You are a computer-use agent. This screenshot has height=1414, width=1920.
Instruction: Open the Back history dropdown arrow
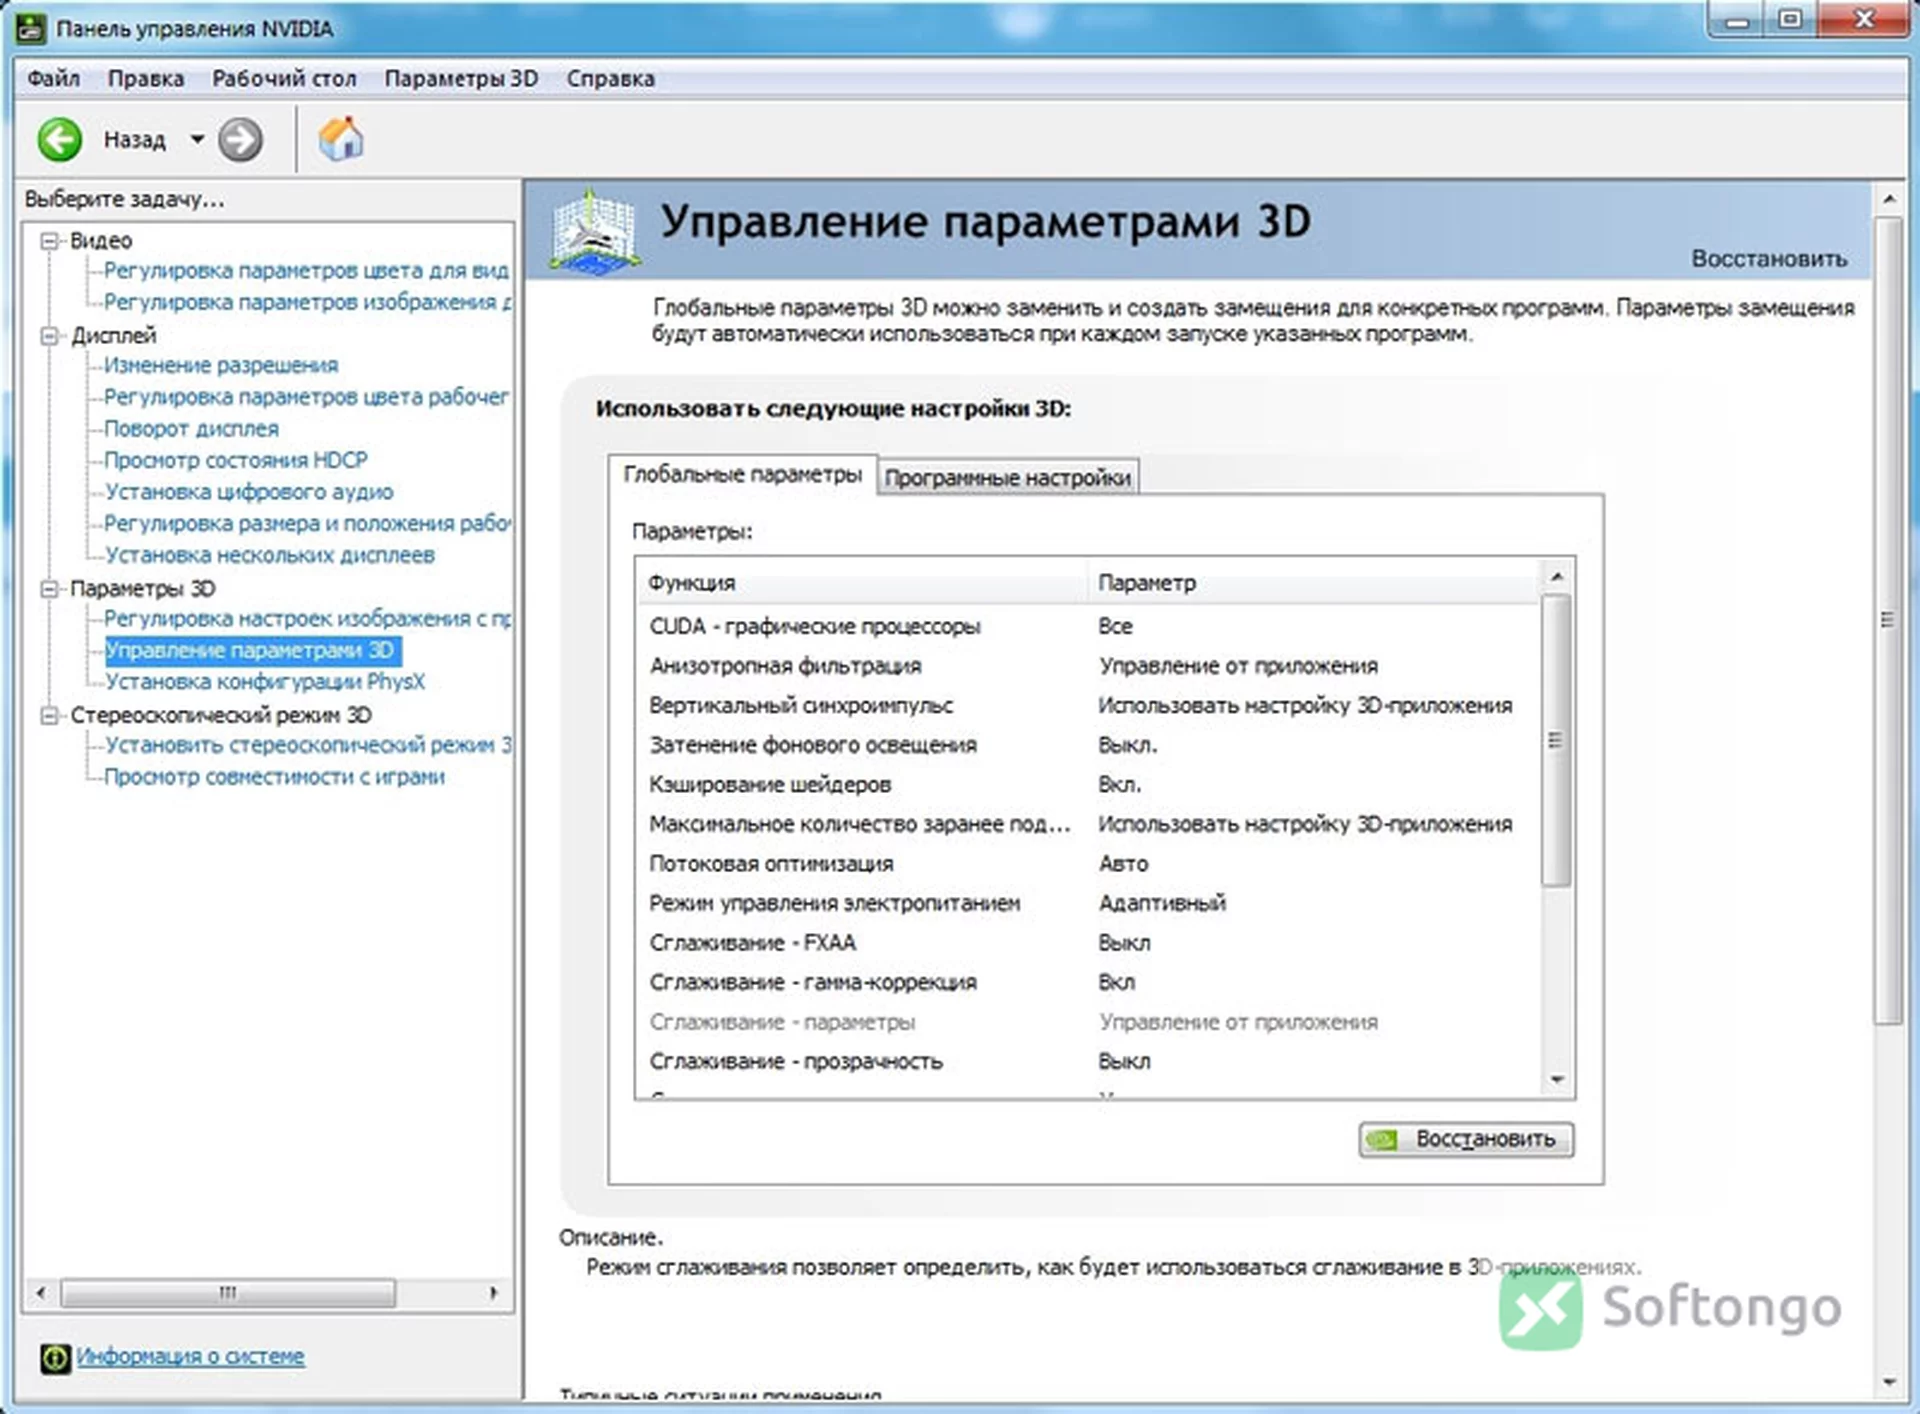pos(197,139)
